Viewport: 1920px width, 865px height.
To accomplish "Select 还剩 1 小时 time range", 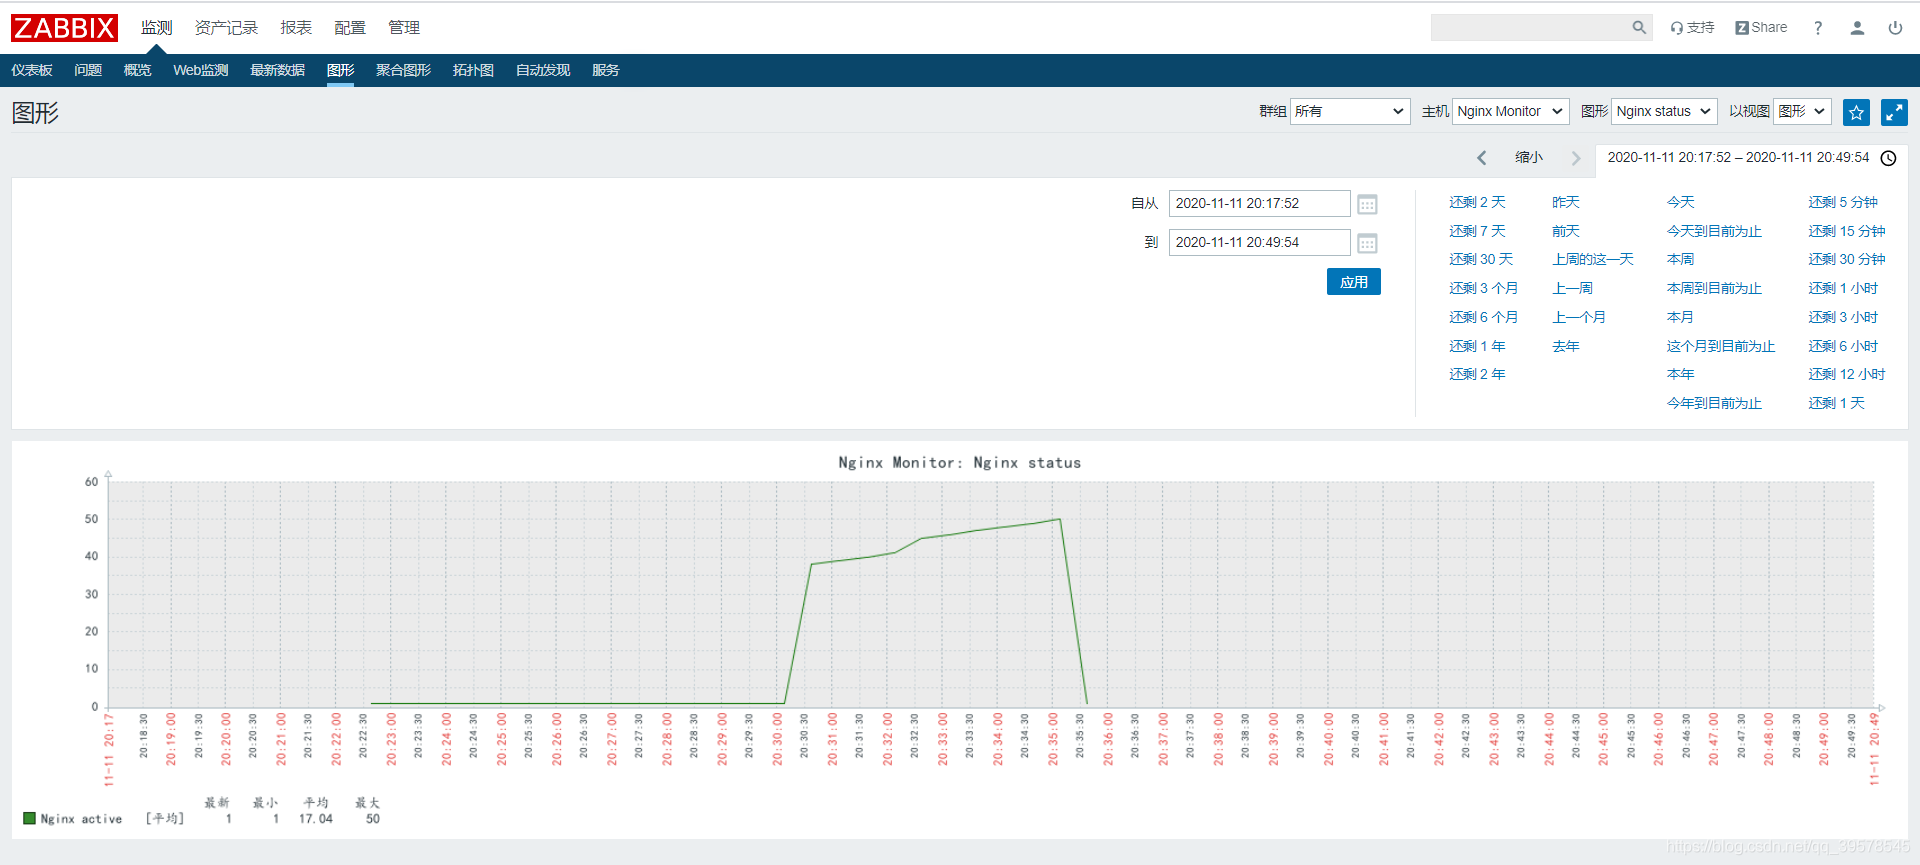I will click(x=1843, y=288).
